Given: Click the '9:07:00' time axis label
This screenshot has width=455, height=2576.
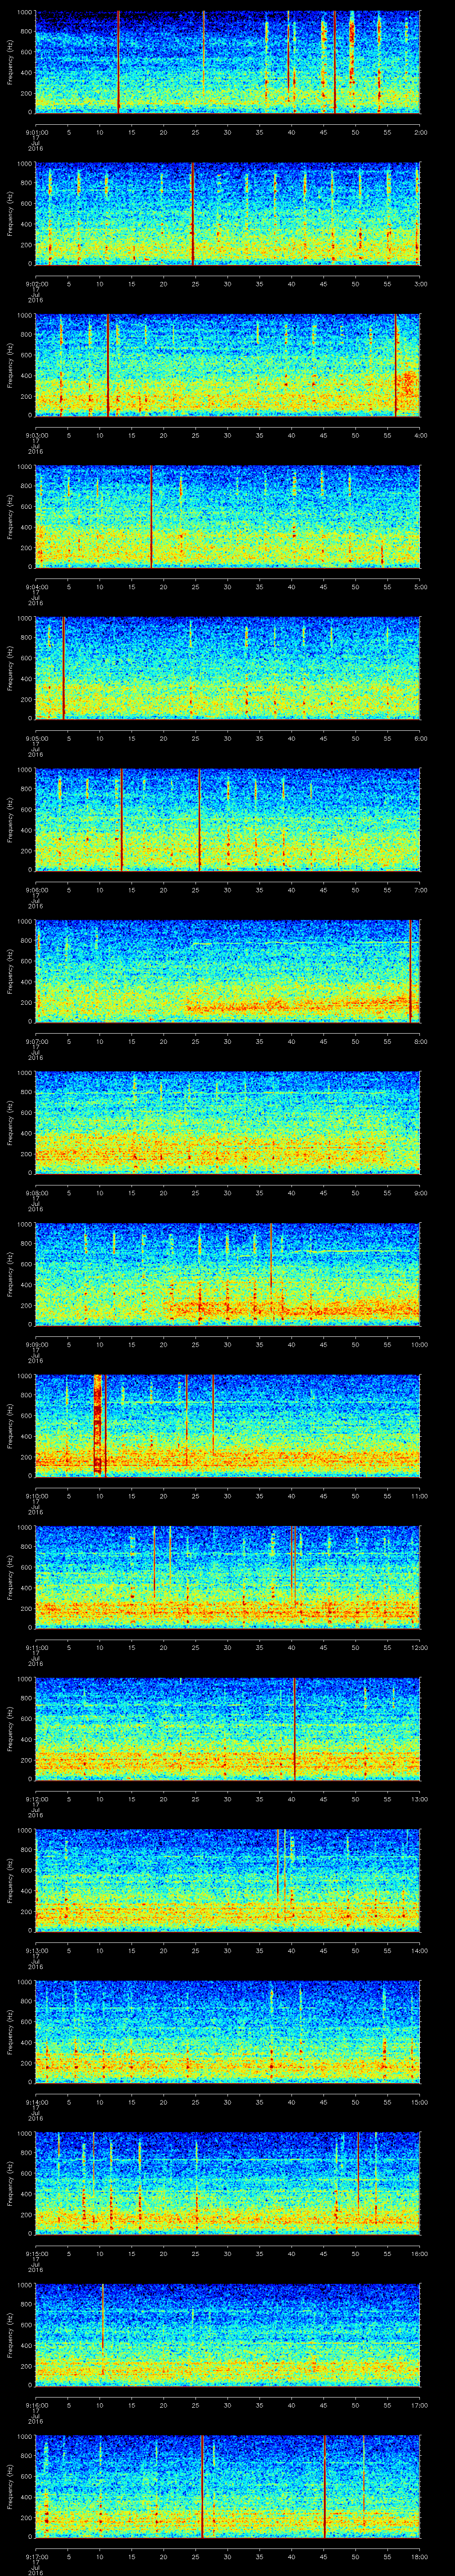Looking at the screenshot, I should pyautogui.click(x=36, y=1041).
